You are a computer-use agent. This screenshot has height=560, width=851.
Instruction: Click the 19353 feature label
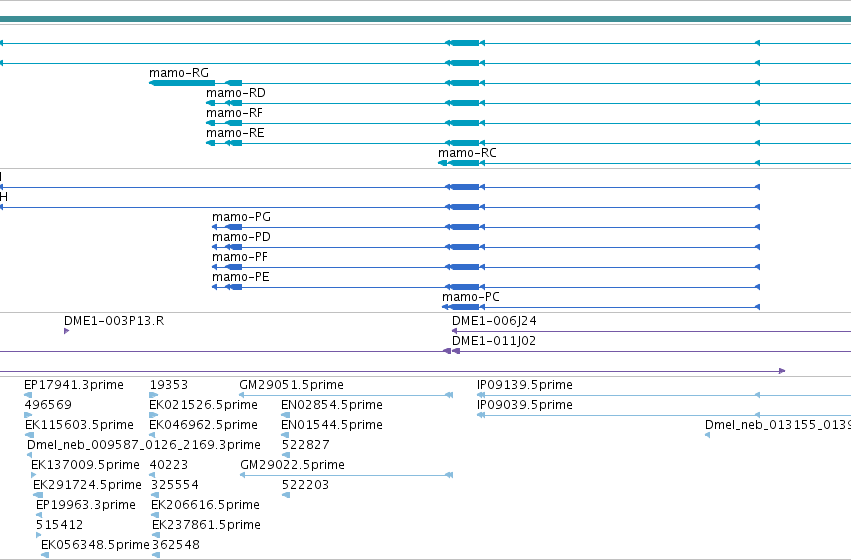[169, 385]
